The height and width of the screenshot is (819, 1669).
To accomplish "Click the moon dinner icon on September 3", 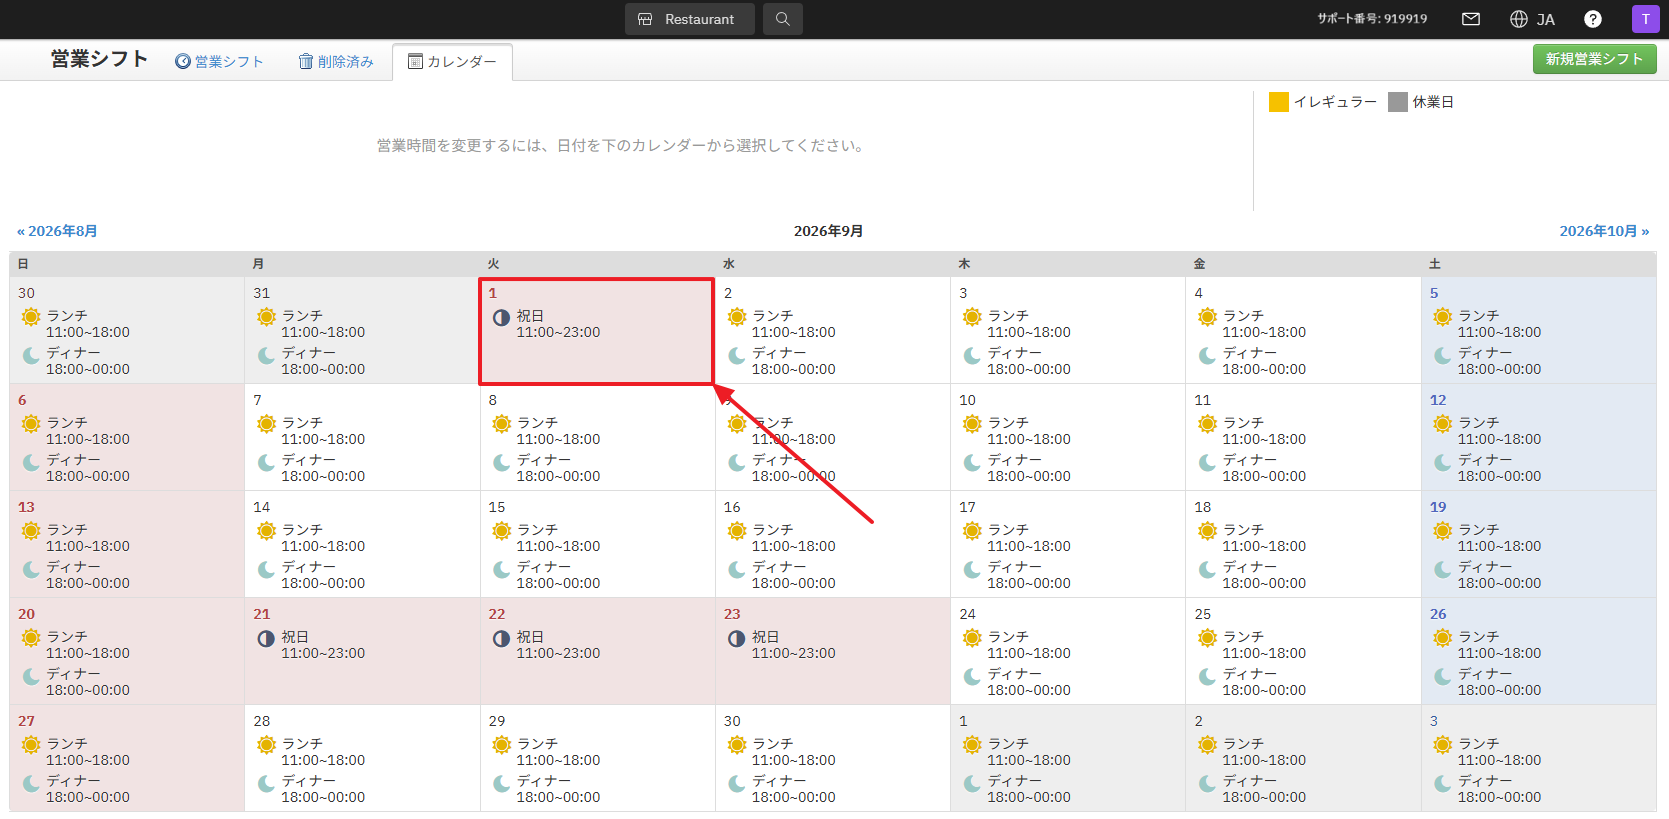I will (x=972, y=355).
